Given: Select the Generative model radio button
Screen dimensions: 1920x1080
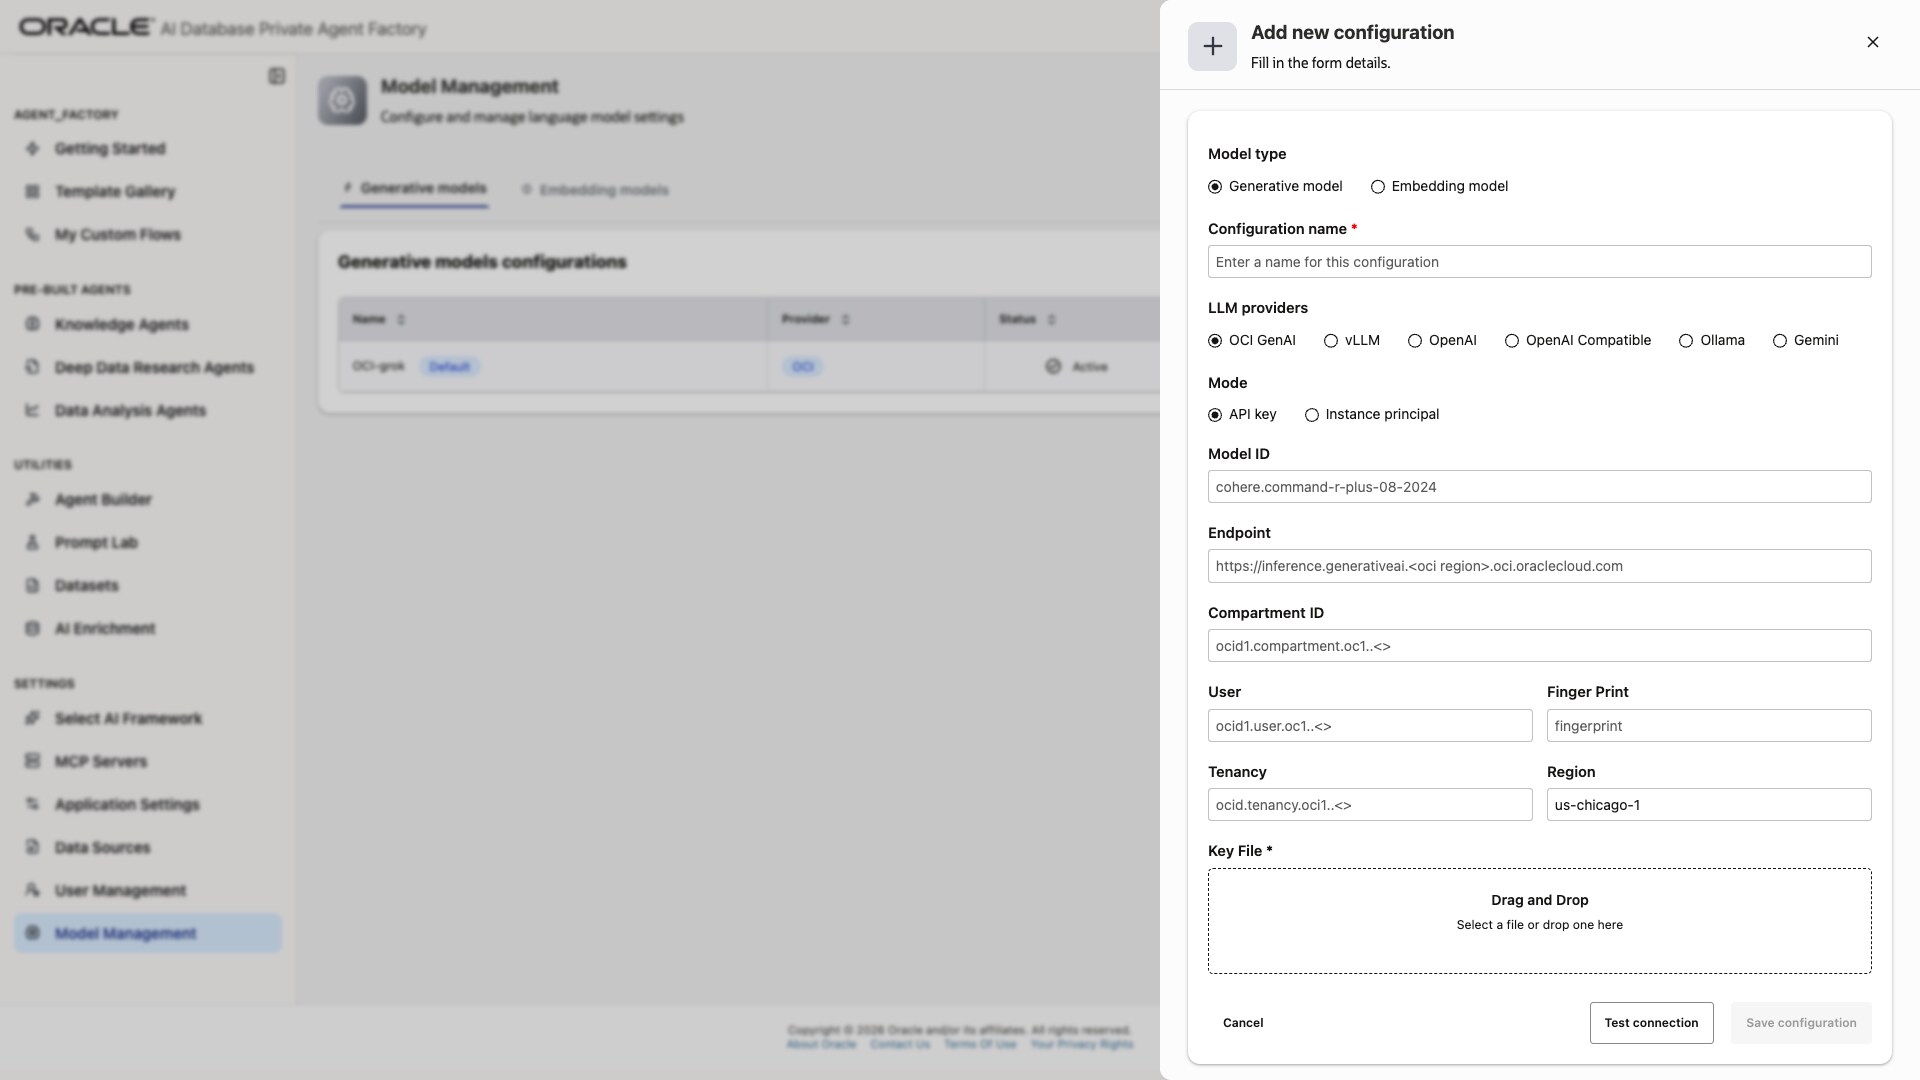Looking at the screenshot, I should 1215,187.
